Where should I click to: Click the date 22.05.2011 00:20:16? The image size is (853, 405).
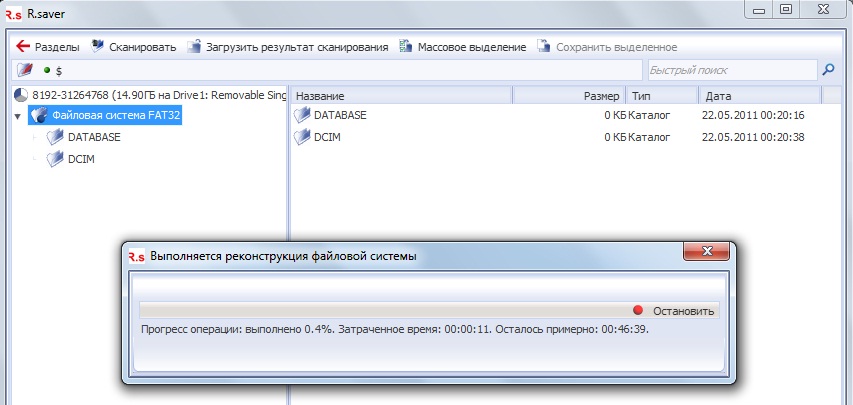click(753, 115)
